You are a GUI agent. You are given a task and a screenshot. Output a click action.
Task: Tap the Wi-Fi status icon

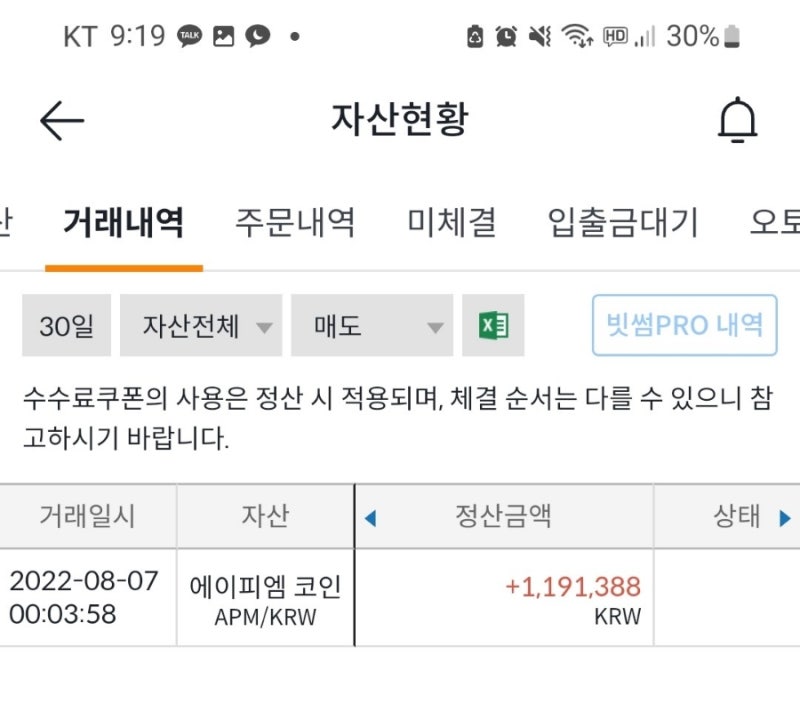coord(577,36)
